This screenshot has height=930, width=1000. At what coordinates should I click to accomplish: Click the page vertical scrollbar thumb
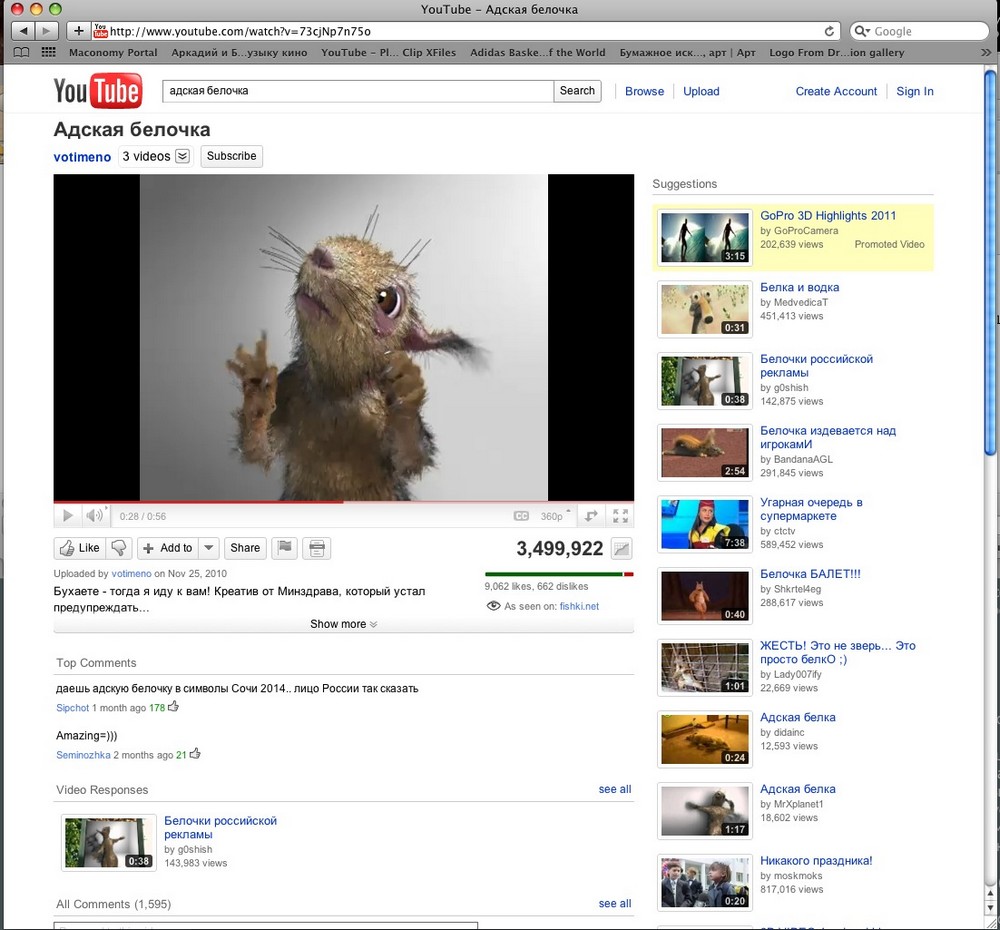coord(990,265)
